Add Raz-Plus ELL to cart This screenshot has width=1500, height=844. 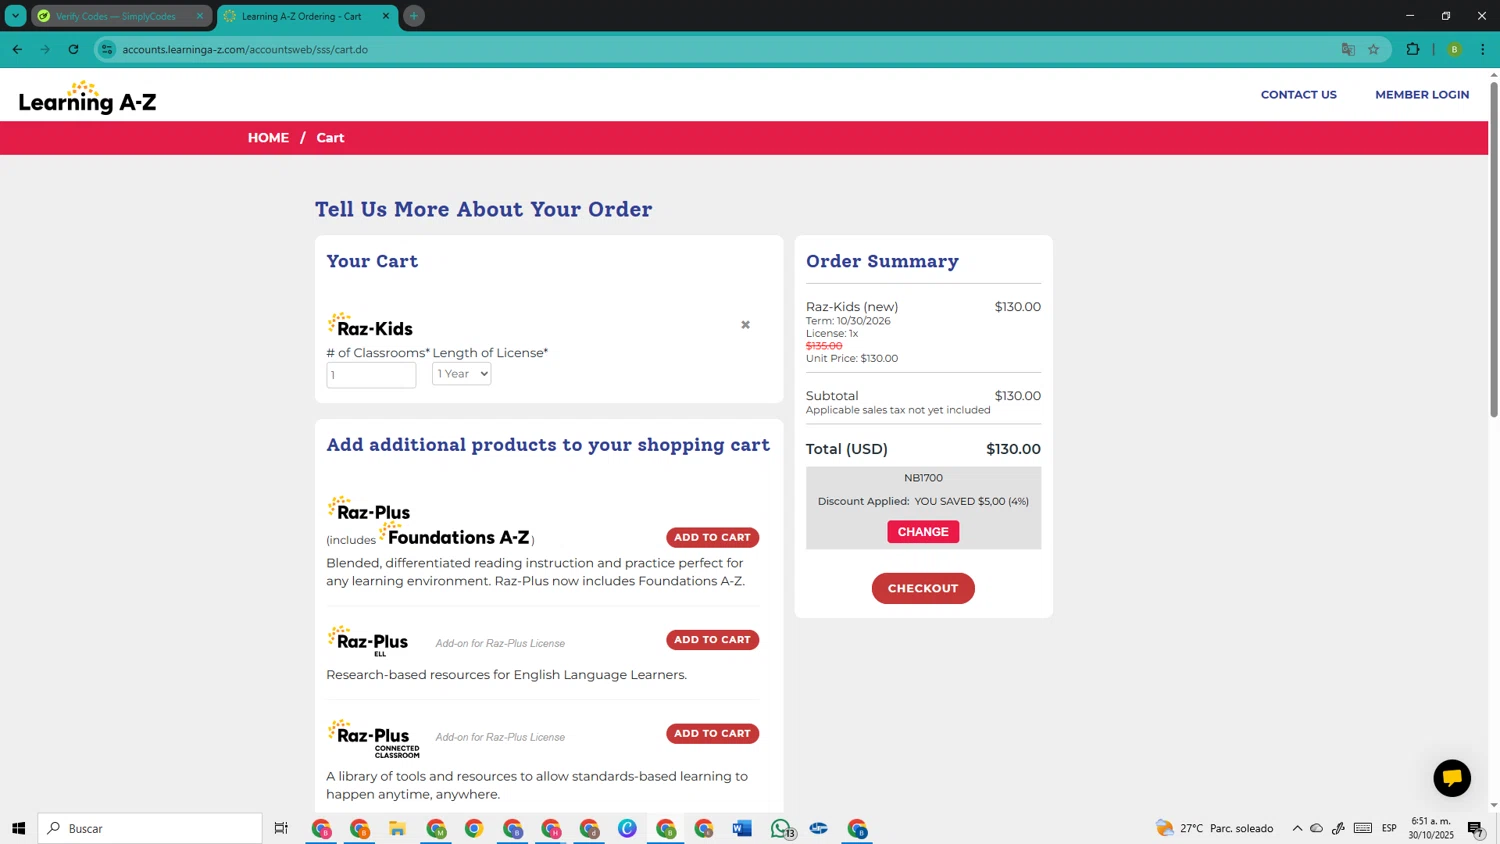712,640
